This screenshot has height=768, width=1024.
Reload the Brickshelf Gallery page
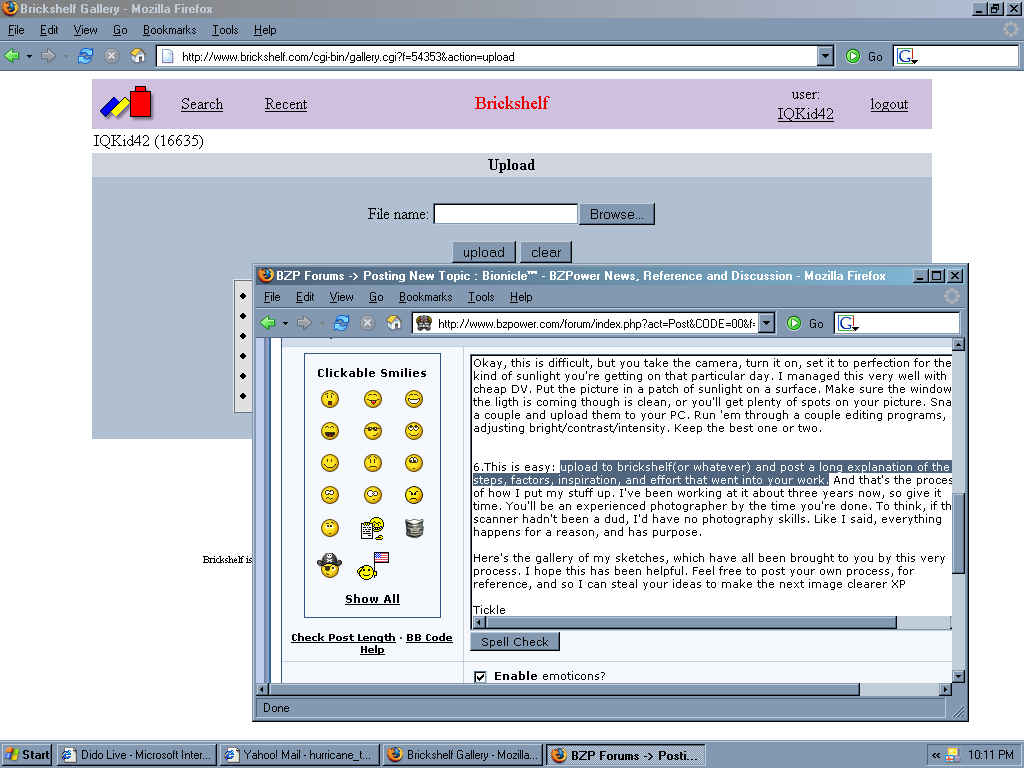coord(85,56)
